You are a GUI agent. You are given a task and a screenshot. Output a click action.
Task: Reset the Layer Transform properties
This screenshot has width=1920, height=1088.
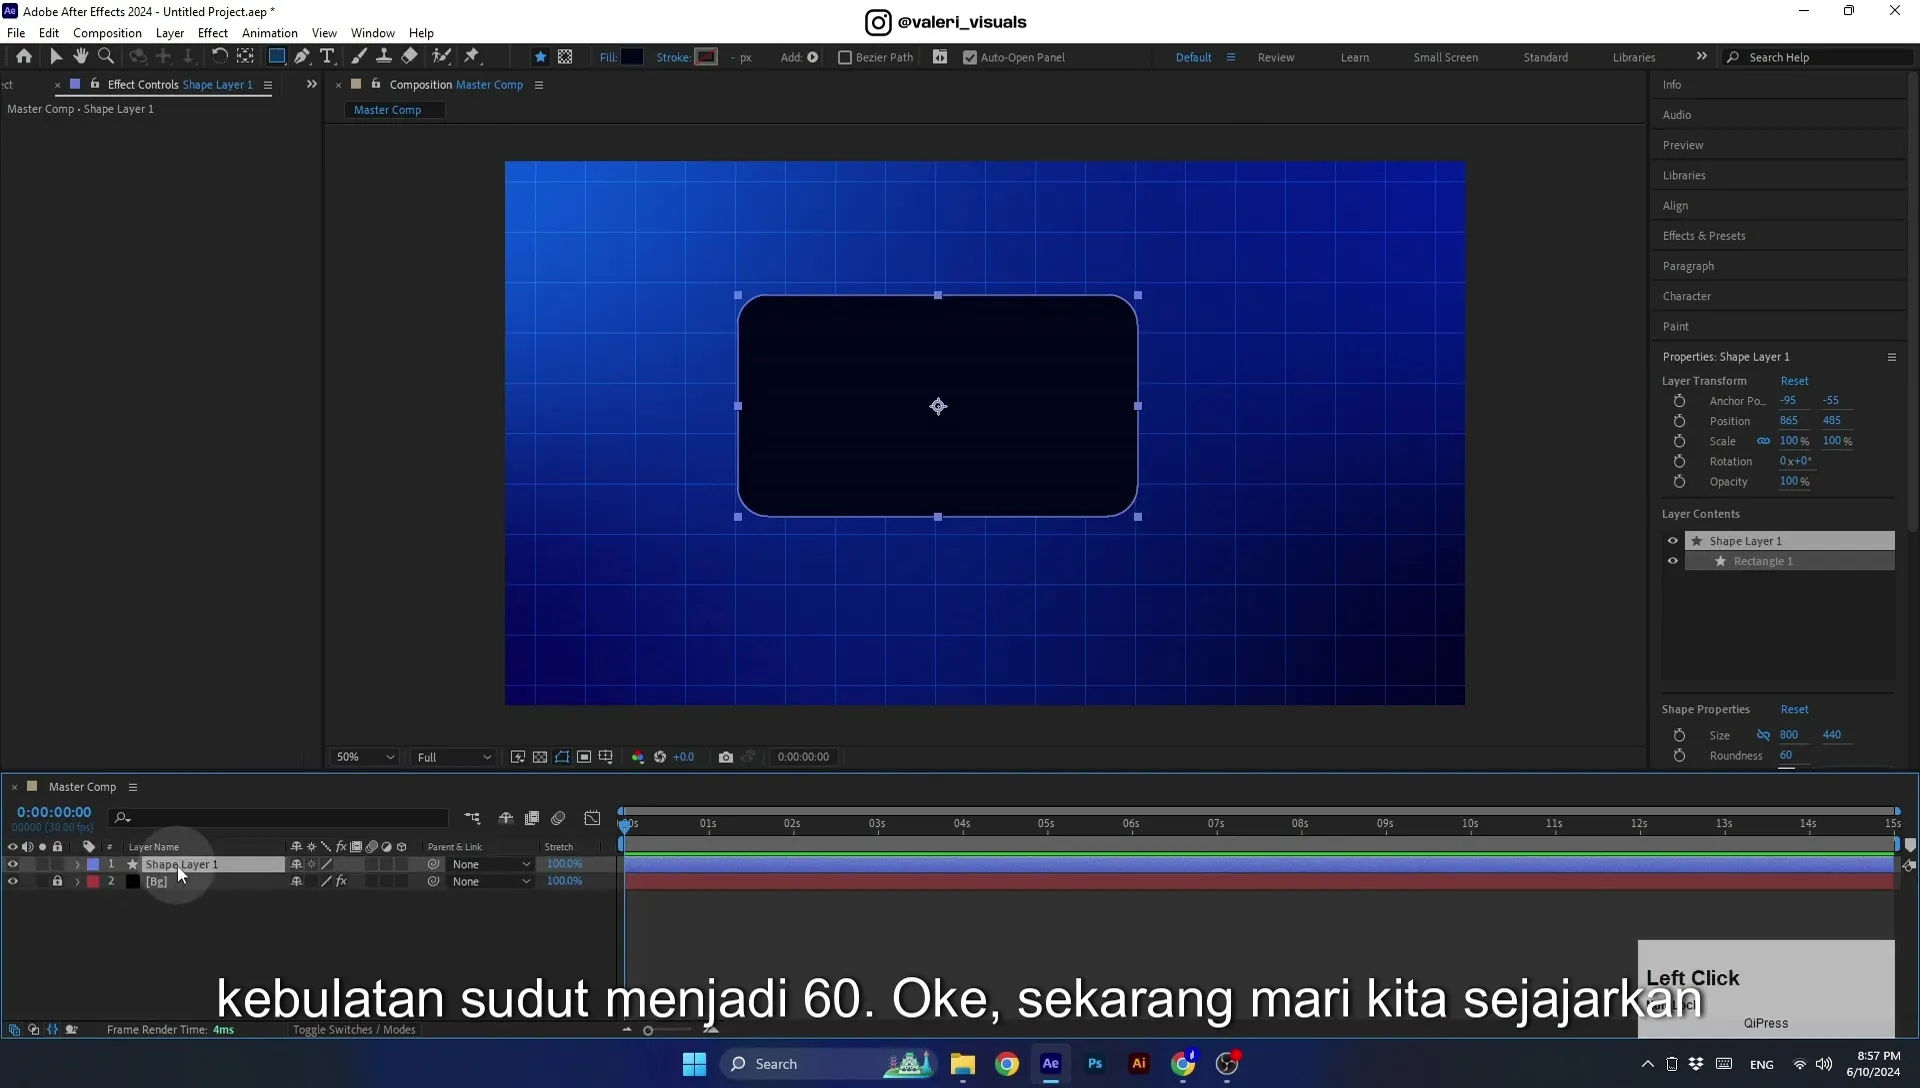click(1794, 381)
